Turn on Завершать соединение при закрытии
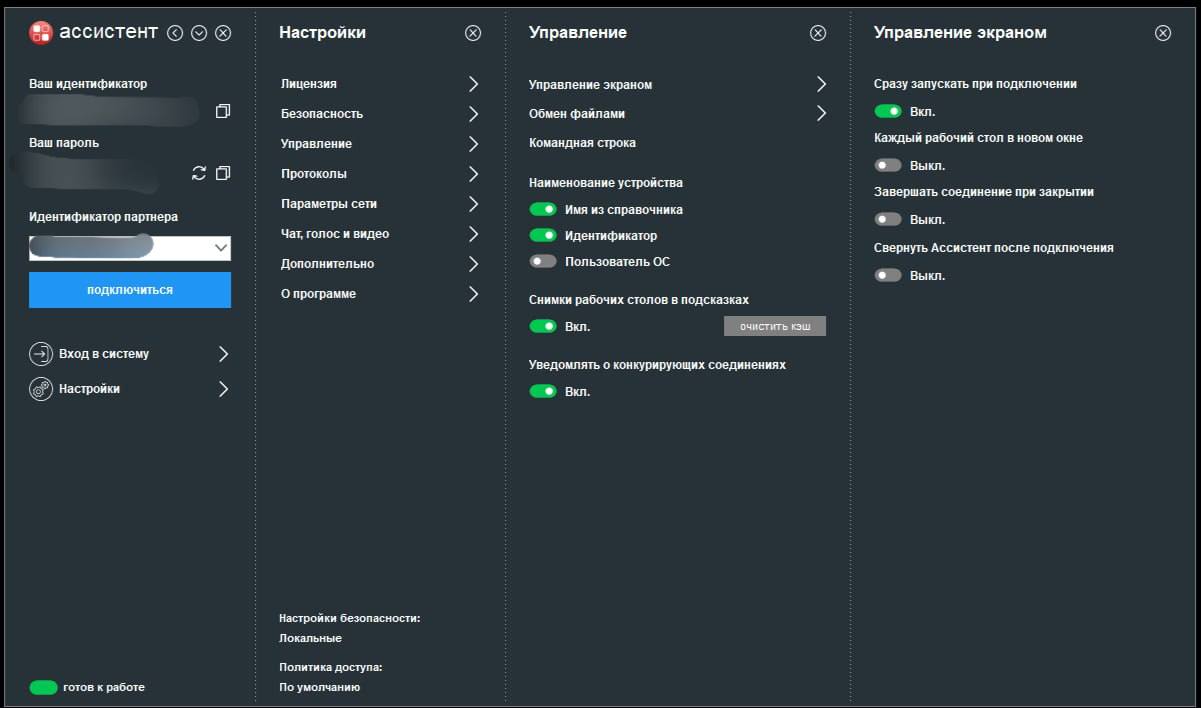 coord(888,219)
